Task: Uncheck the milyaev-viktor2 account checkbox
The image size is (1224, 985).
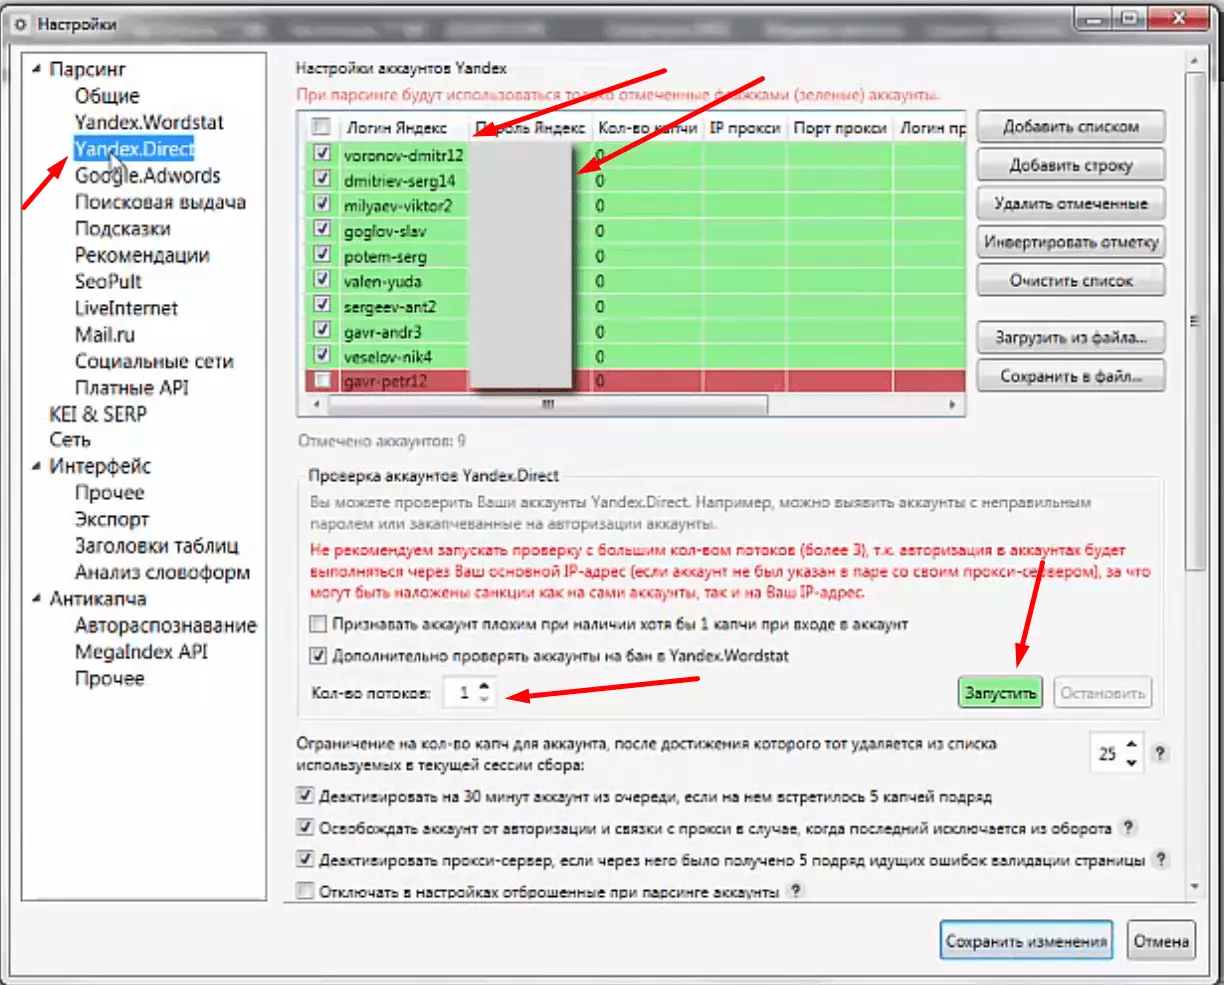Action: click(x=321, y=204)
